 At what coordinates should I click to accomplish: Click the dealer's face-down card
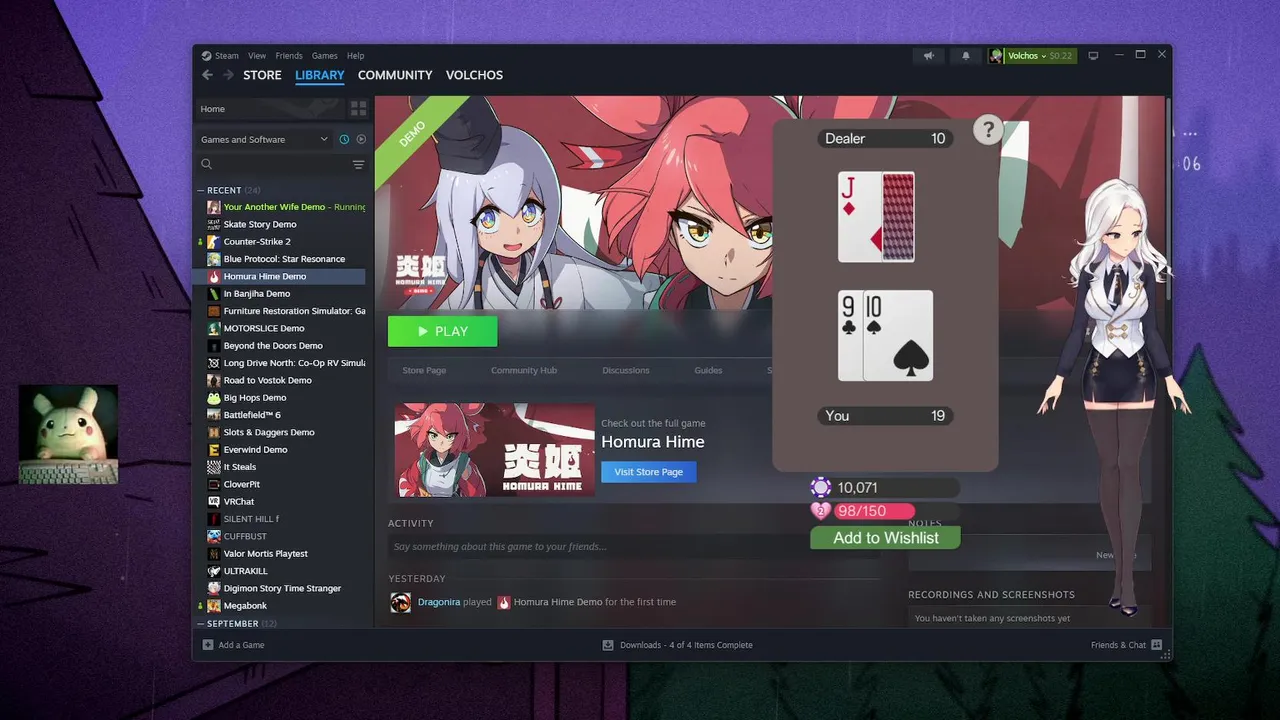click(x=898, y=217)
